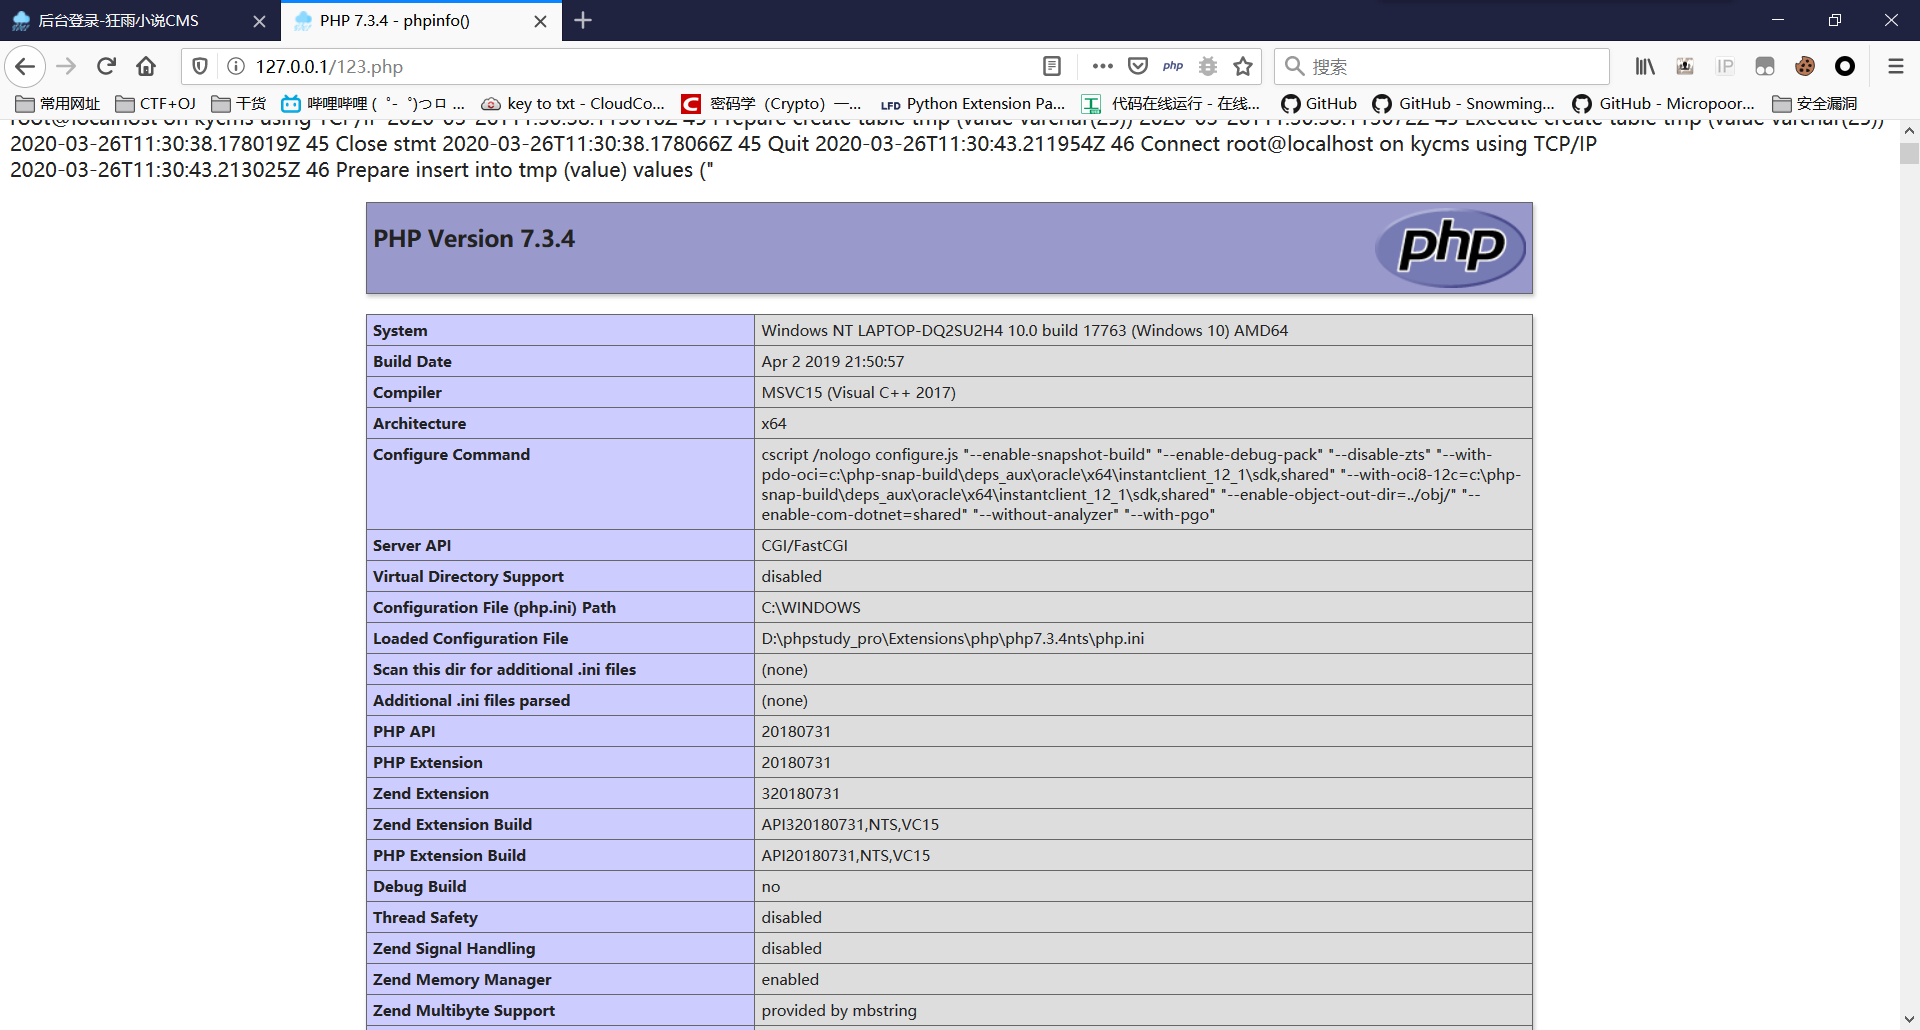The height and width of the screenshot is (1030, 1920).
Task: Open the Library toolbar icon
Action: (x=1645, y=66)
